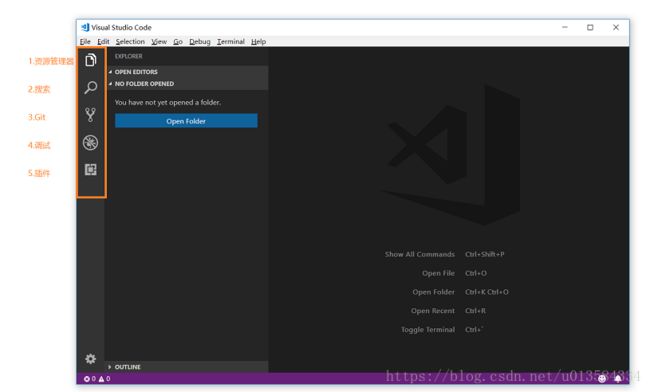Open the File menu
Image resolution: width=650 pixels, height=392 pixels.
pyautogui.click(x=85, y=41)
